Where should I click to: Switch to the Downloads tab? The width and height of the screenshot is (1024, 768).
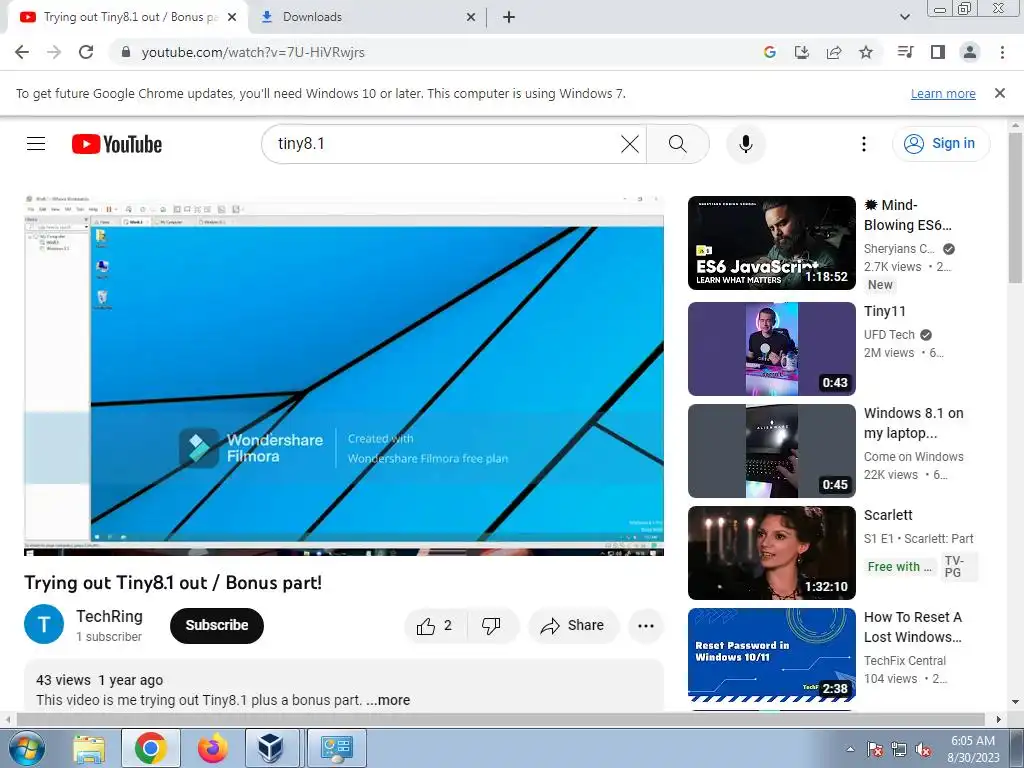366,17
